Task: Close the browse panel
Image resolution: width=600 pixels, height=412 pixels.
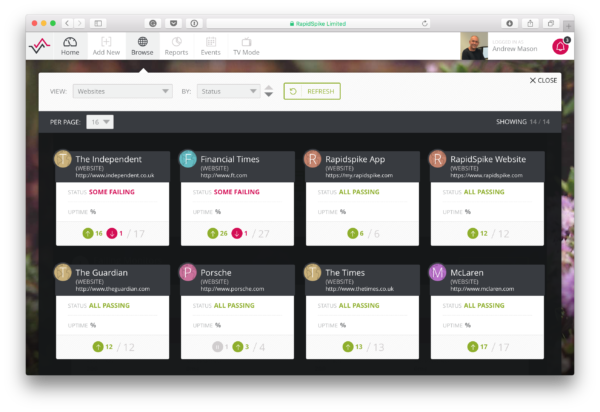Action: click(x=543, y=80)
